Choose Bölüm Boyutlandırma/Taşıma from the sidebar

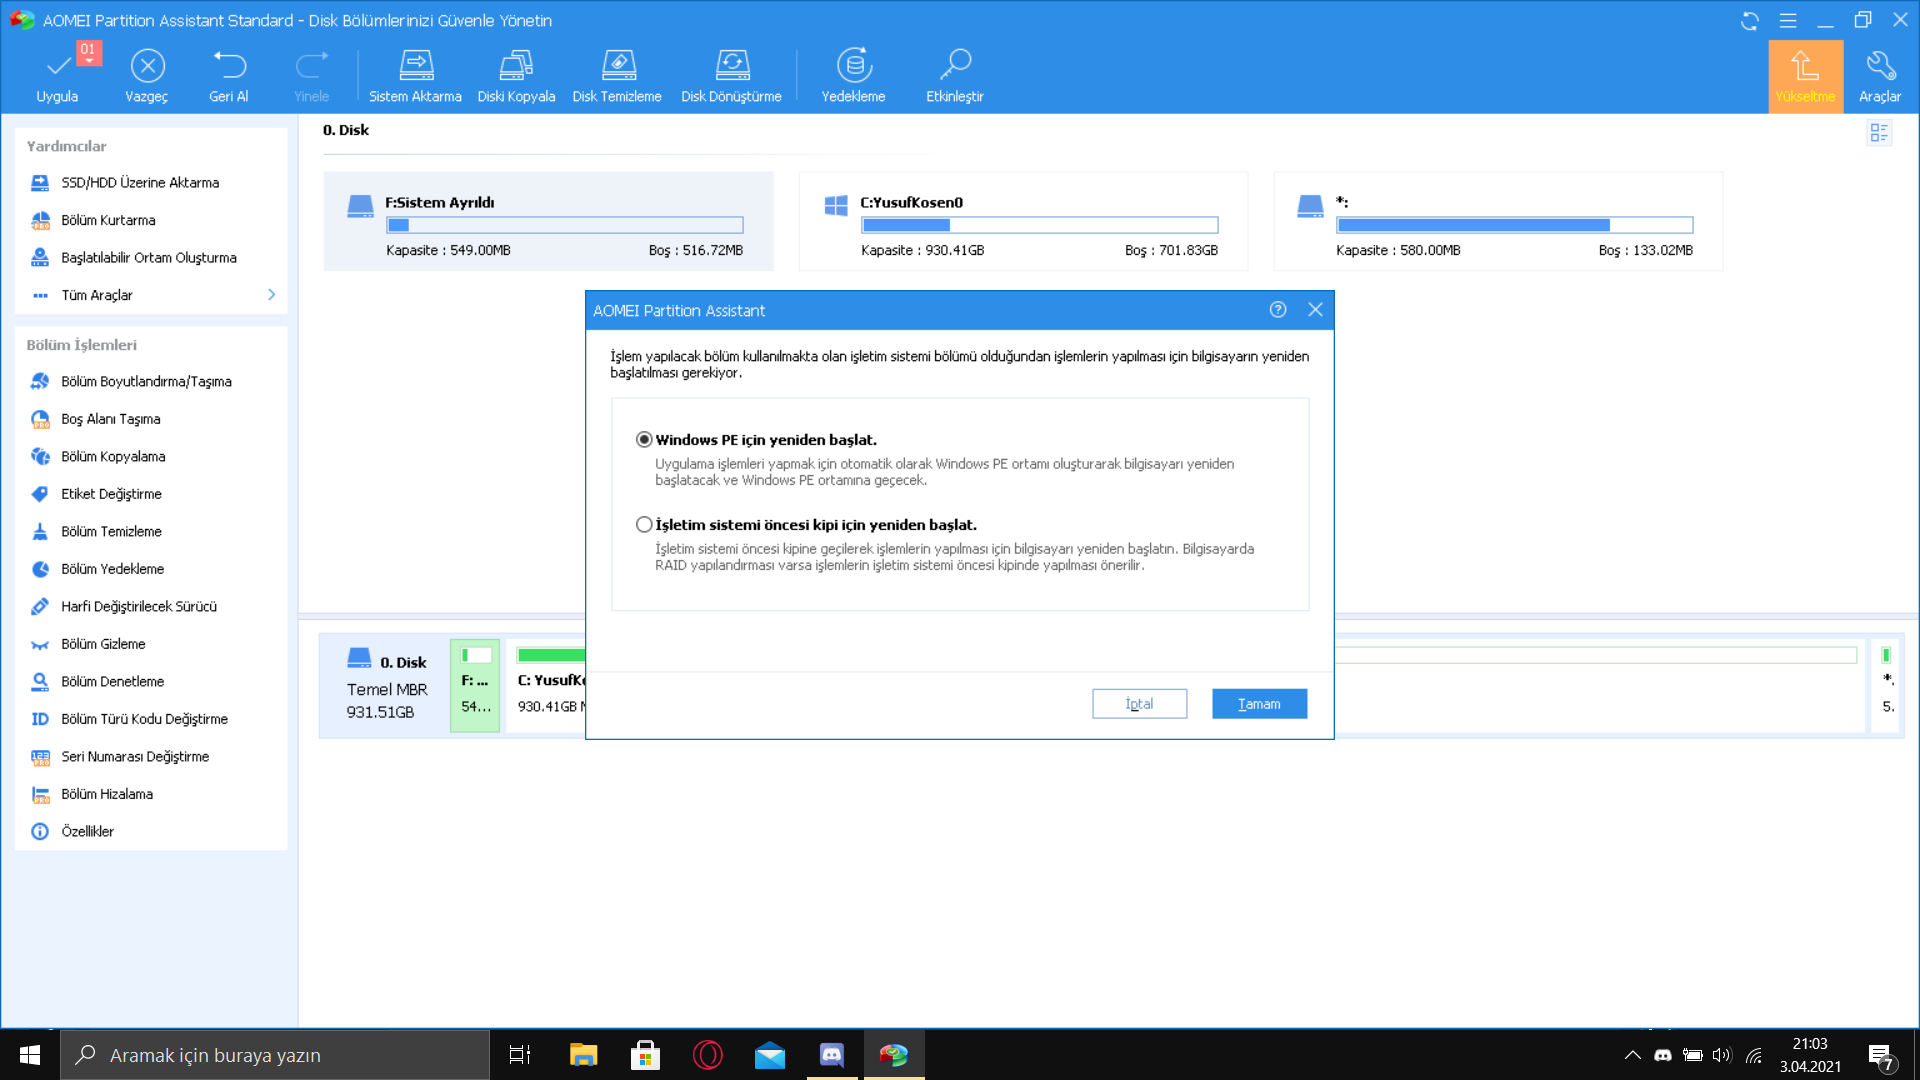pyautogui.click(x=146, y=382)
